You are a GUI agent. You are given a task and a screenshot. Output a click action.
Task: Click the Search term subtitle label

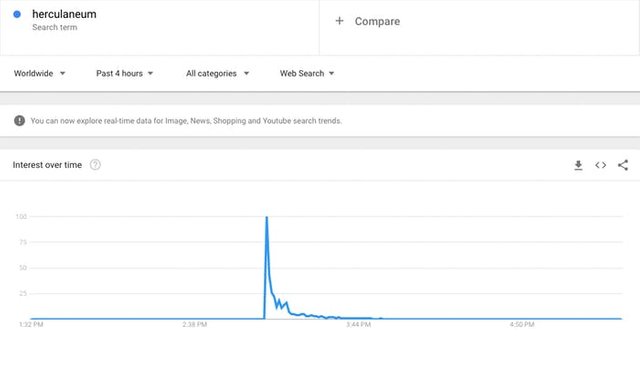[x=55, y=27]
